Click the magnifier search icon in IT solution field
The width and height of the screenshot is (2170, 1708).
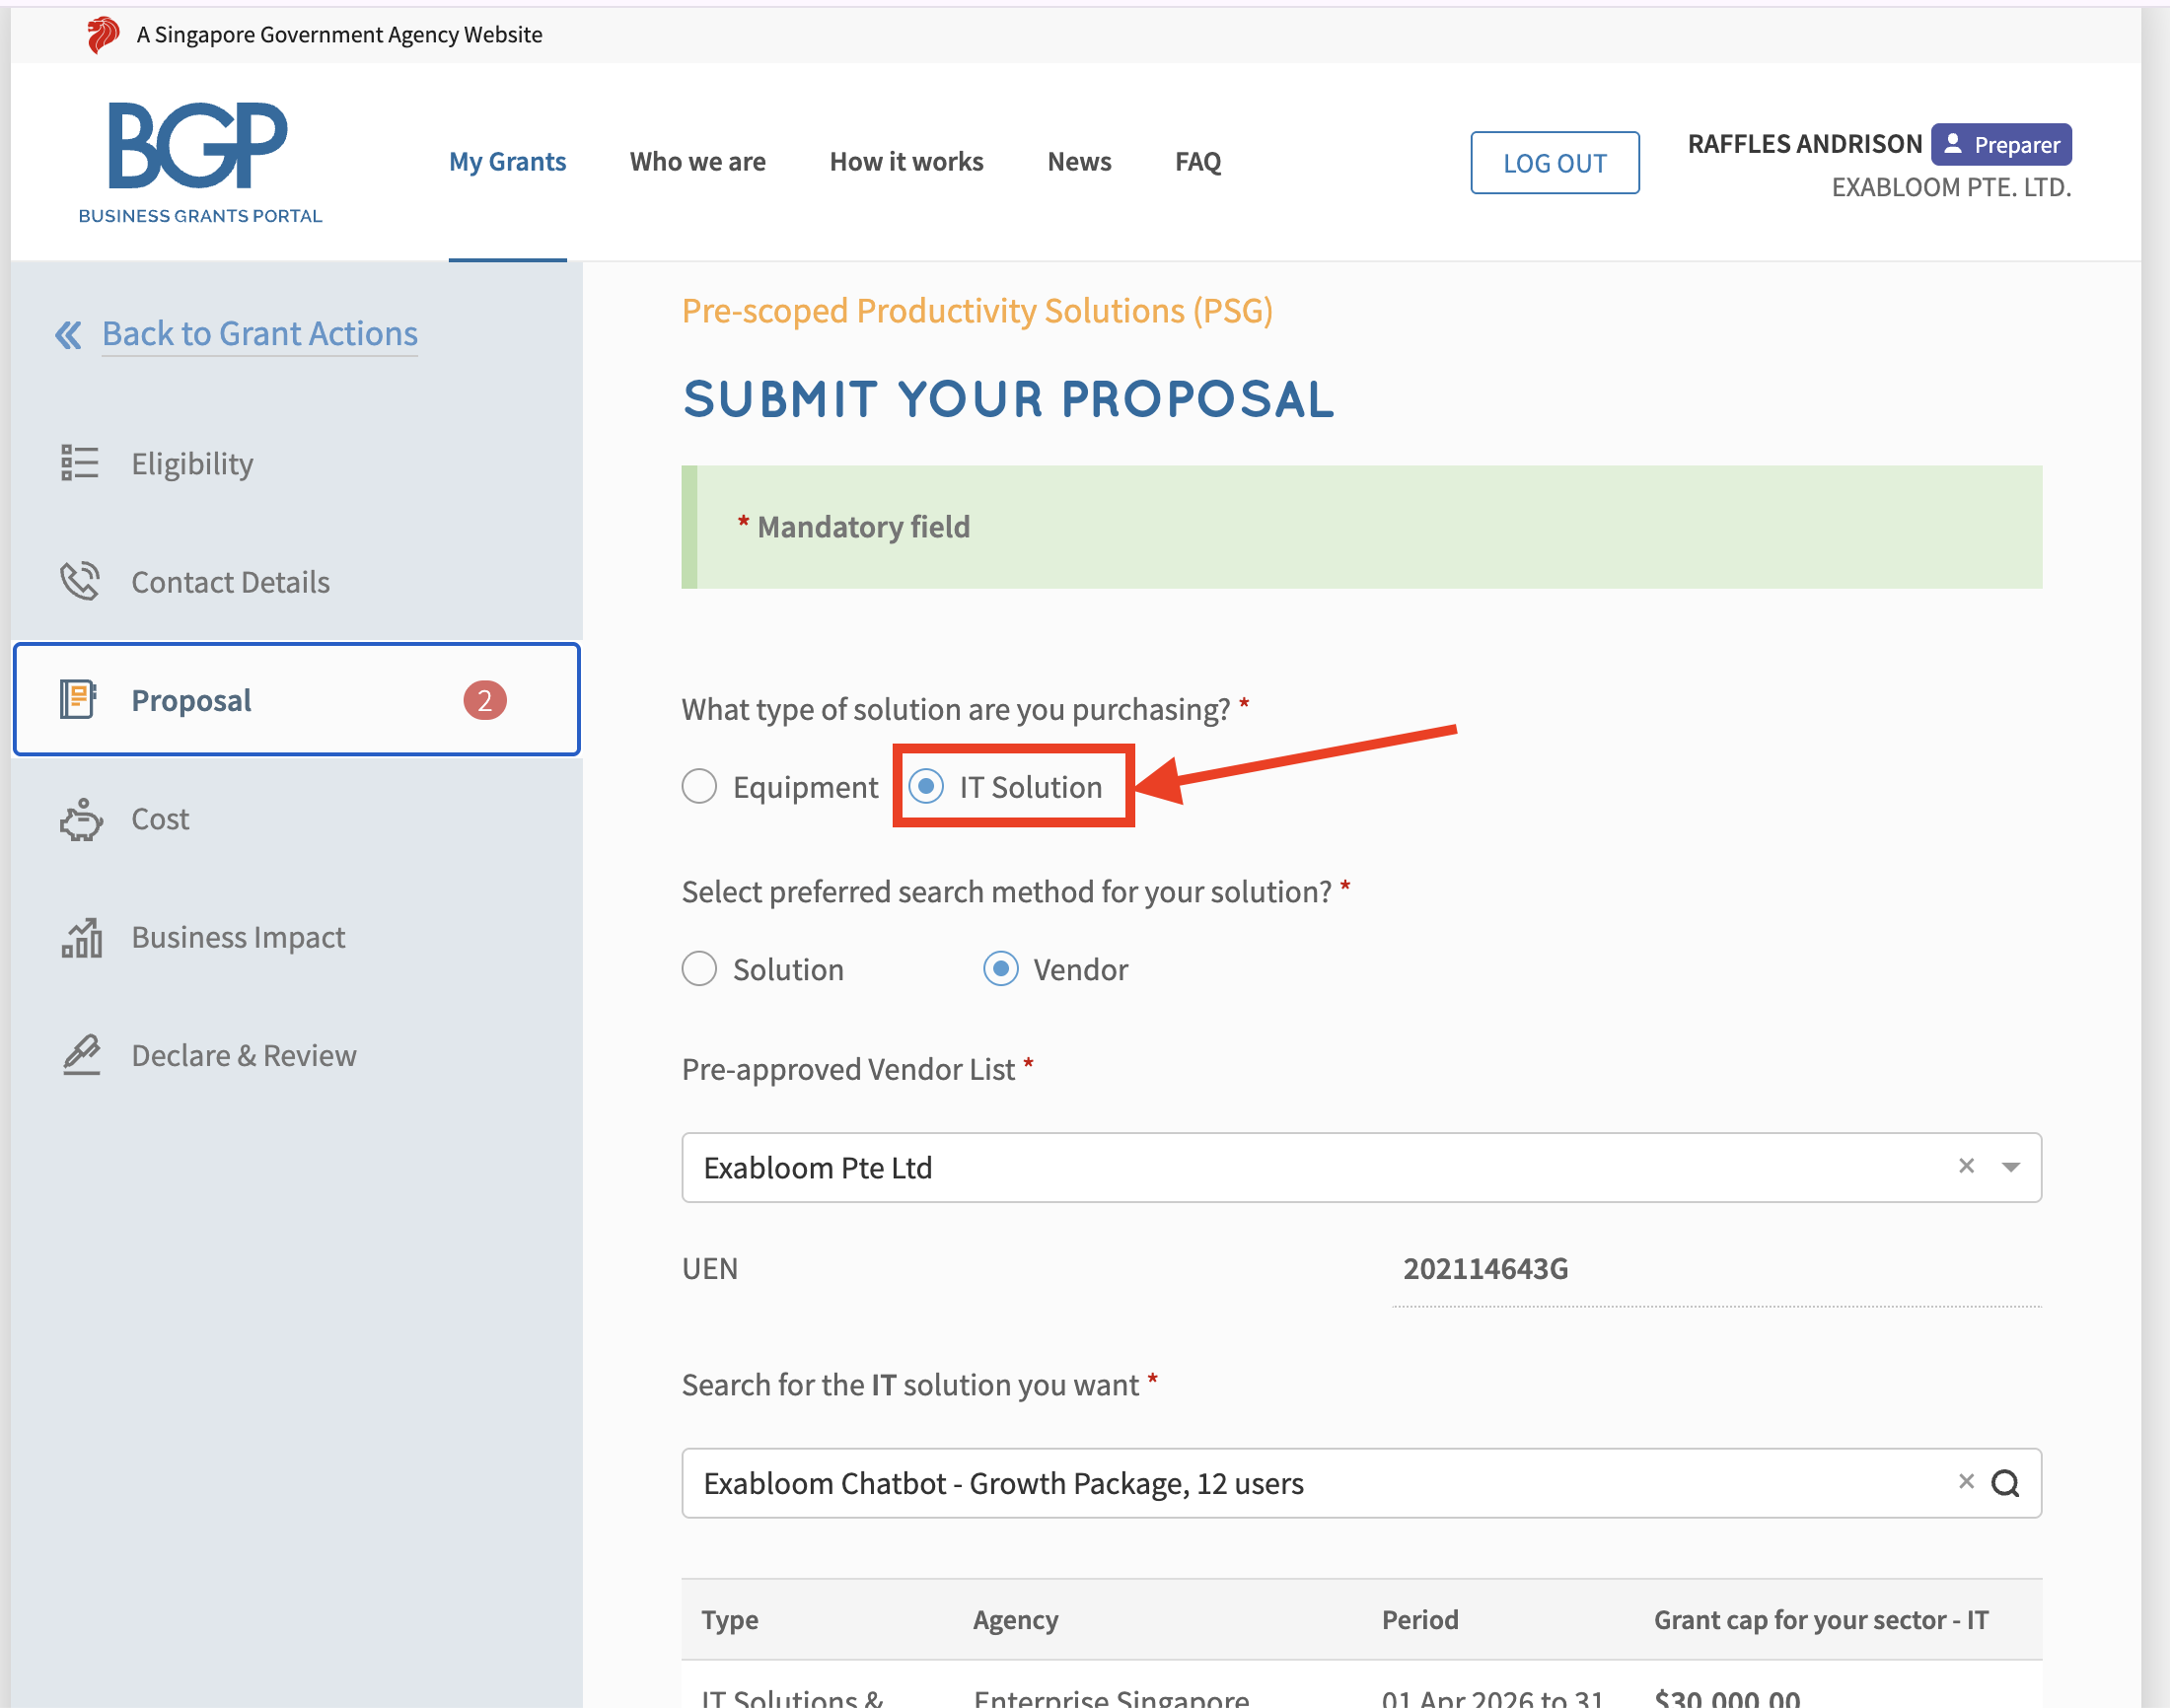pyautogui.click(x=2005, y=1483)
